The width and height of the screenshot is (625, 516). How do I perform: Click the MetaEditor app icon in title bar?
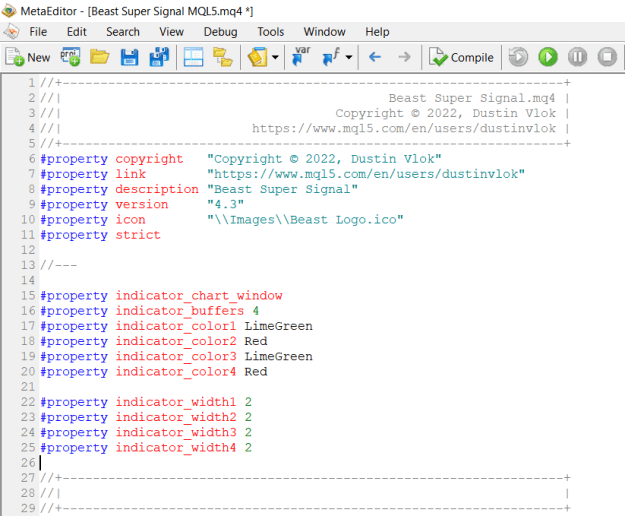(9, 11)
